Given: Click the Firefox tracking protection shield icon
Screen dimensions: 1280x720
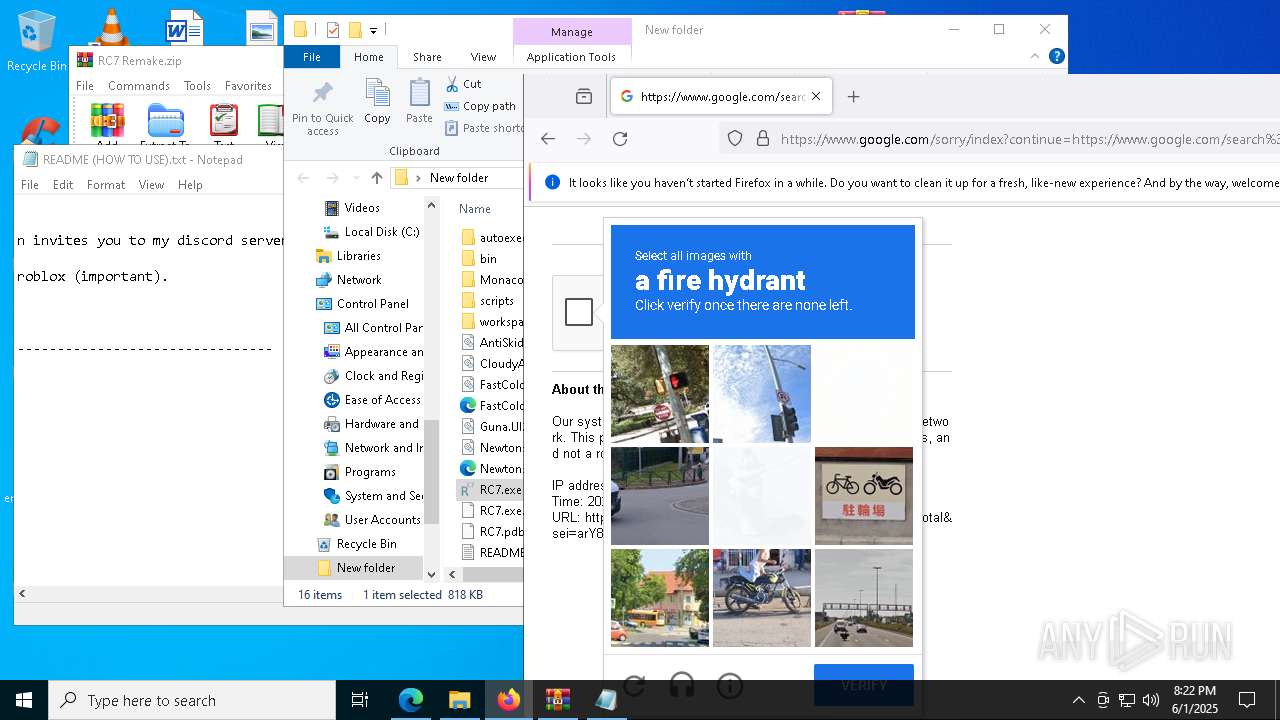Looking at the screenshot, I should (x=735, y=139).
